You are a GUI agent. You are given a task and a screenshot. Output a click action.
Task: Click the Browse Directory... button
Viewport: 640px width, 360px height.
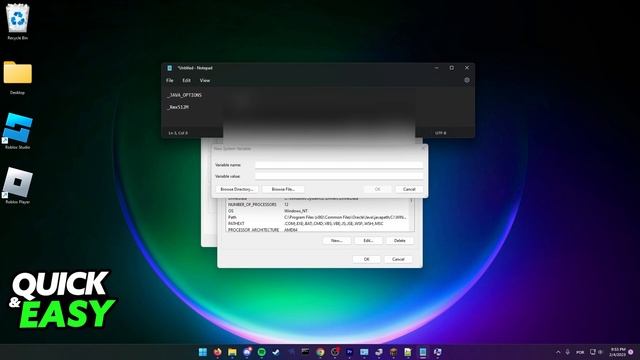click(x=237, y=189)
